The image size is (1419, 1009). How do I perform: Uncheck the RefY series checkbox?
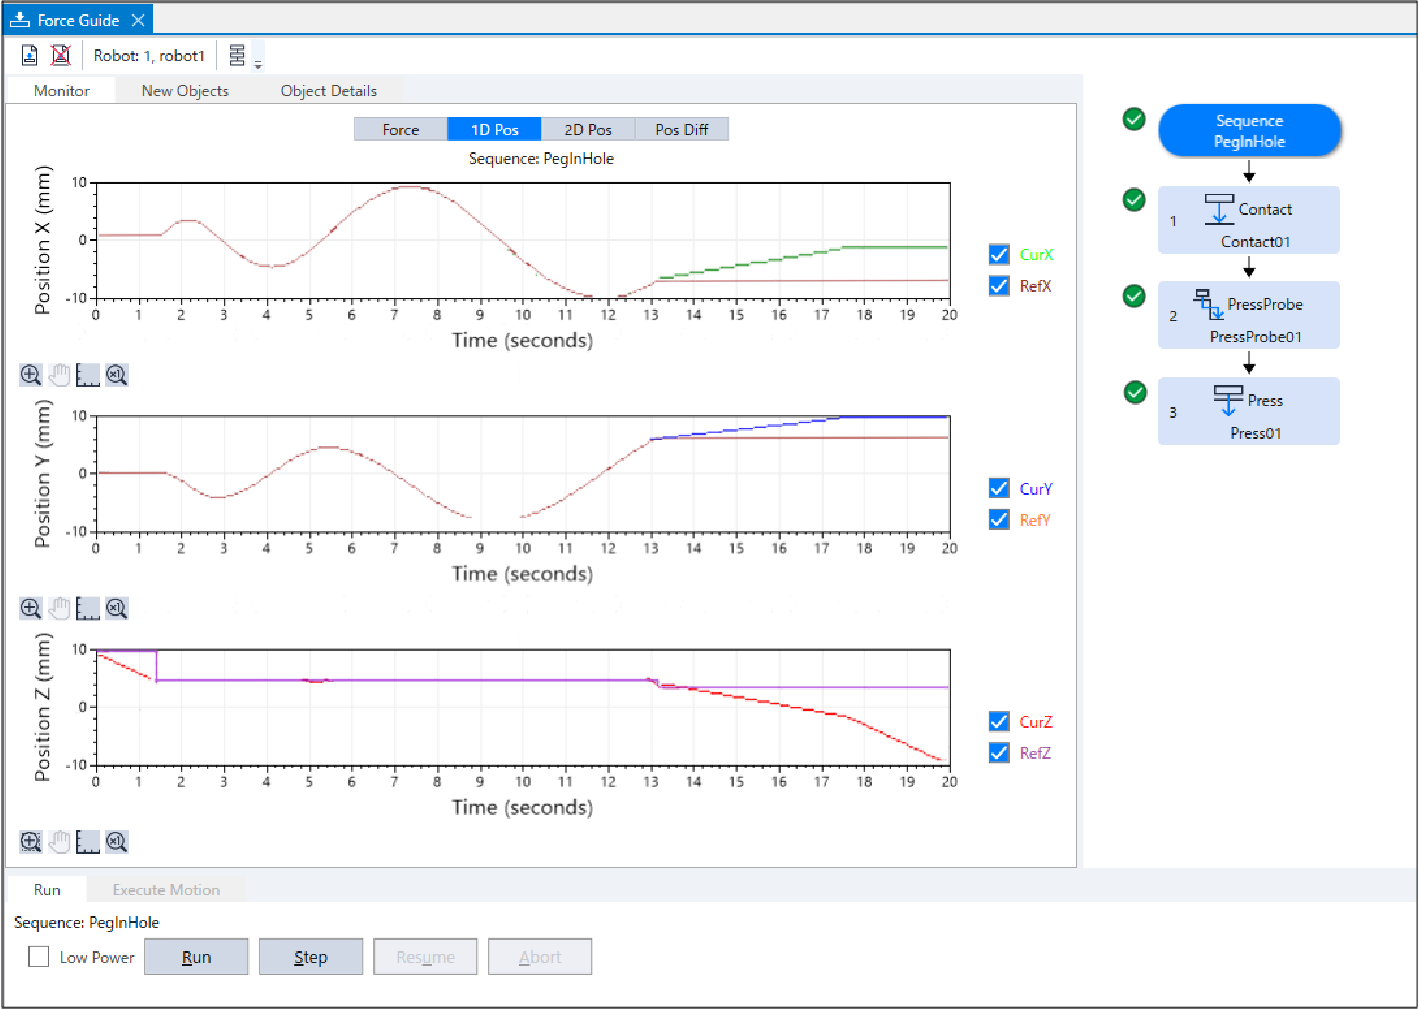(999, 520)
